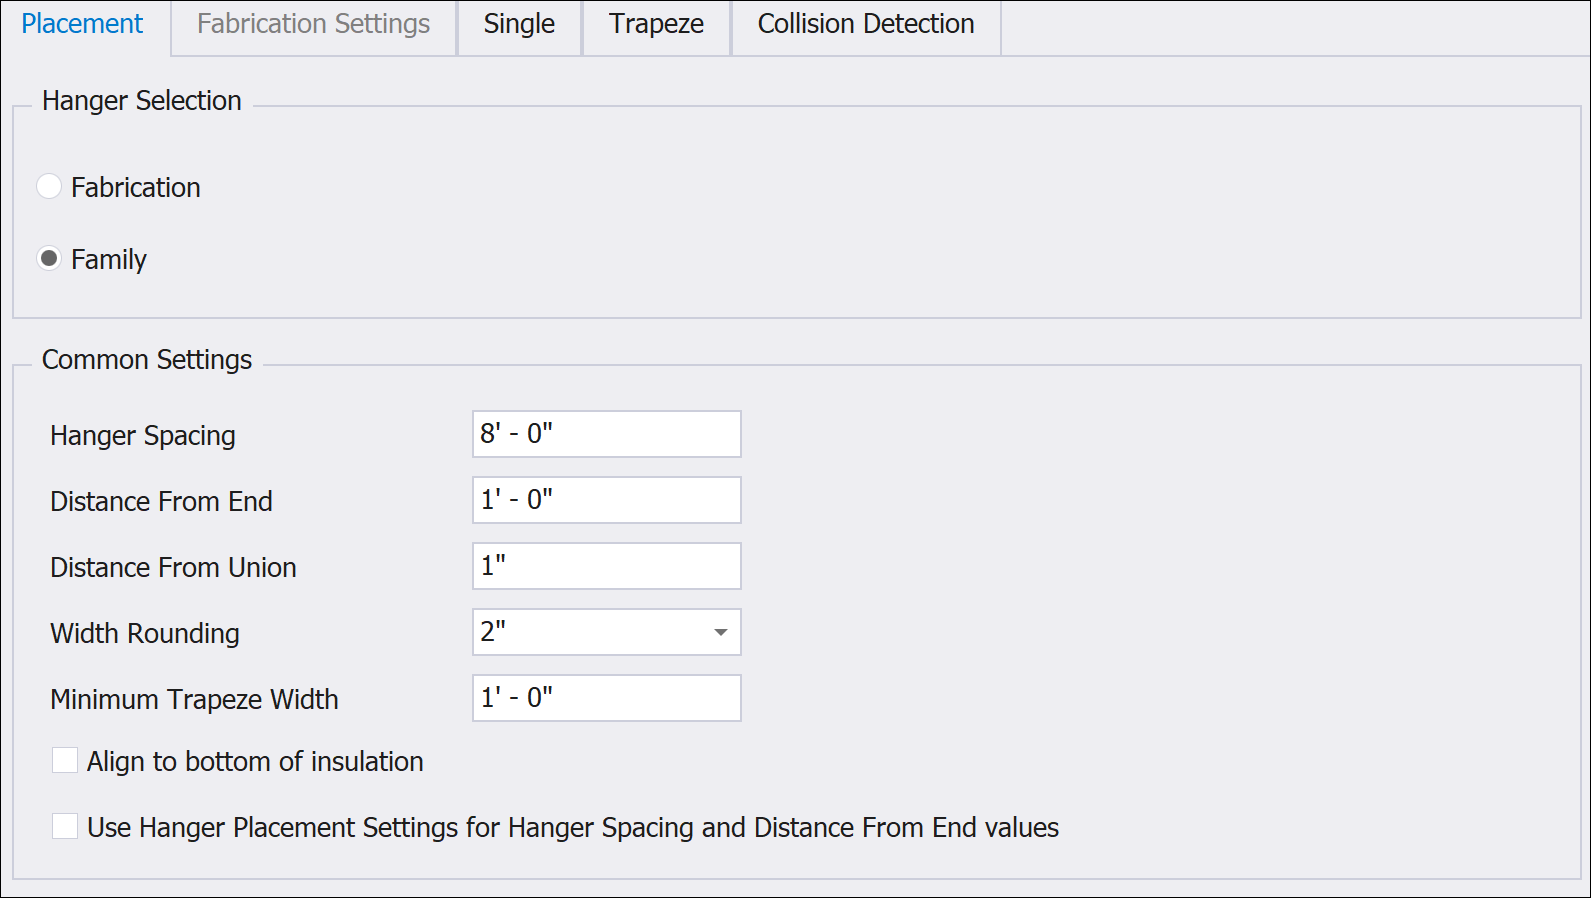The width and height of the screenshot is (1591, 898).
Task: Select the Fabrication radio button
Action: [x=49, y=186]
